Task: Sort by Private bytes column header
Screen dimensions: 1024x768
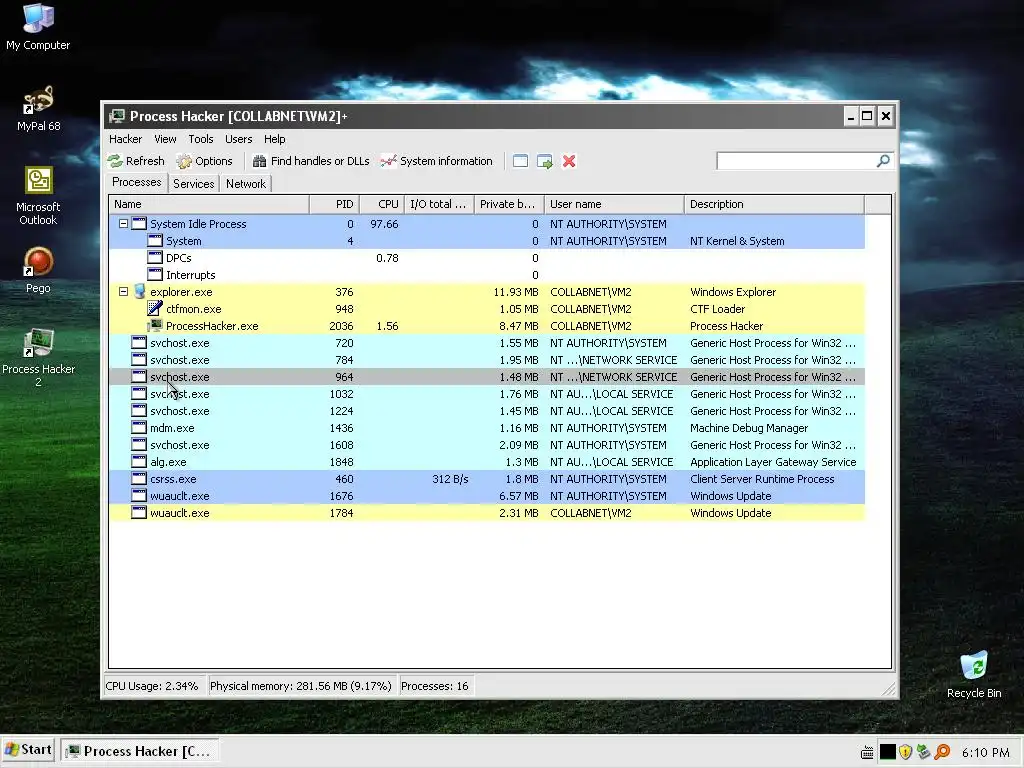Action: coord(509,204)
